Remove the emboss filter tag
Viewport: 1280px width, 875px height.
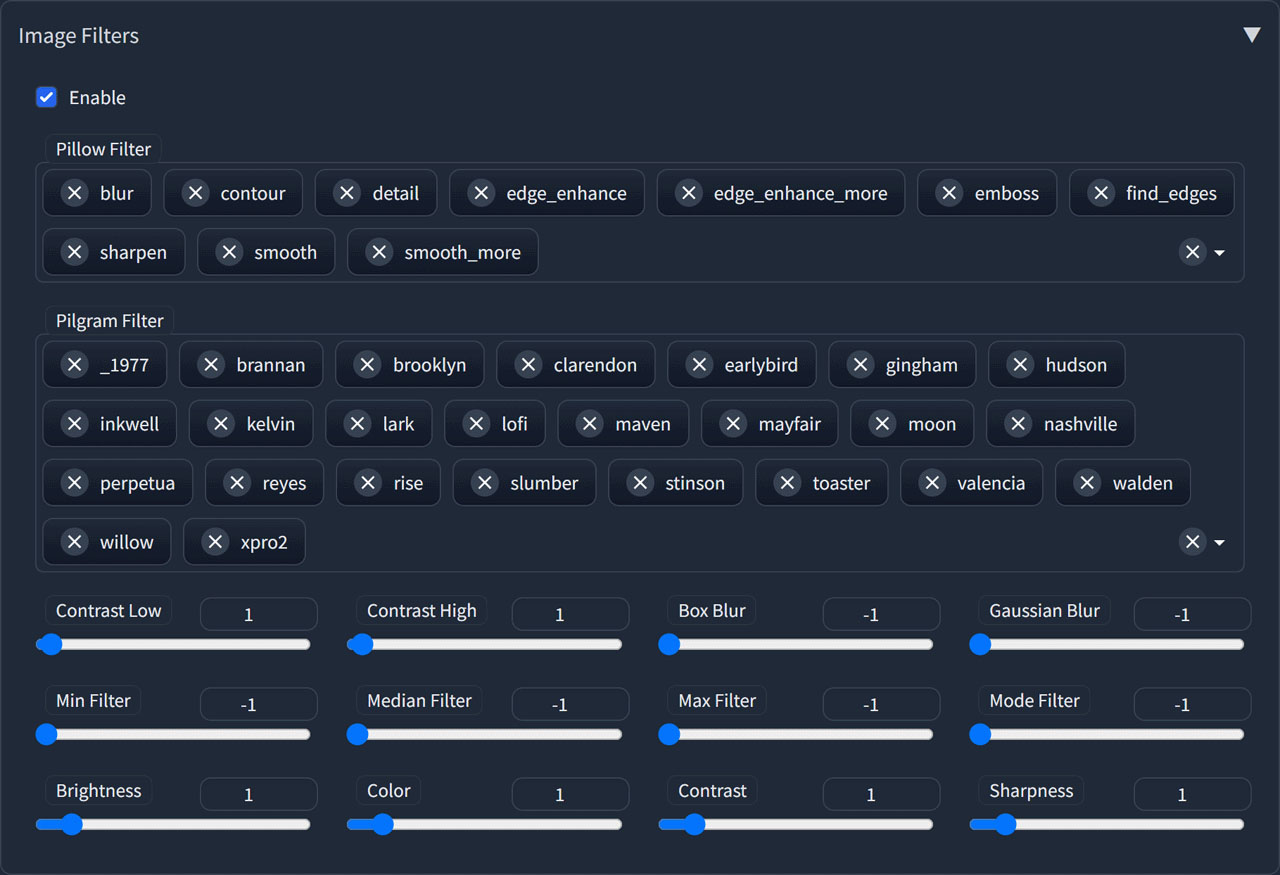(x=948, y=192)
